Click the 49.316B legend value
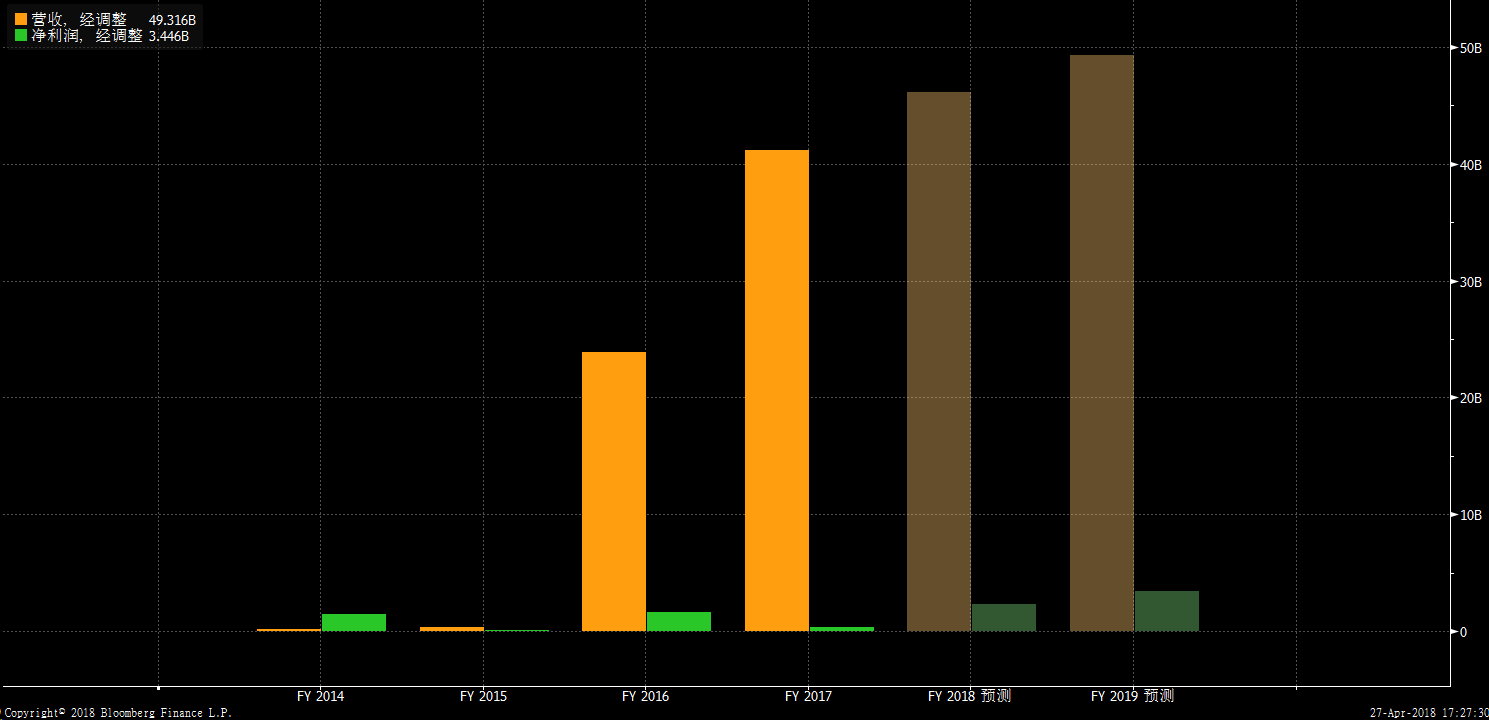Image resolution: width=1489 pixels, height=720 pixels. click(x=172, y=20)
